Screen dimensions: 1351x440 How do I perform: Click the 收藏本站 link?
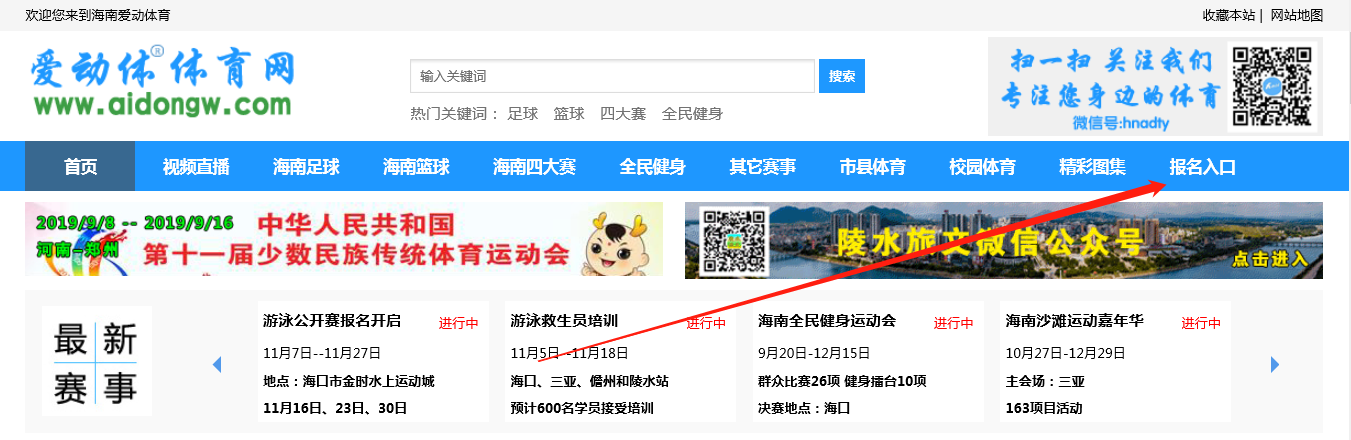pos(1228,15)
